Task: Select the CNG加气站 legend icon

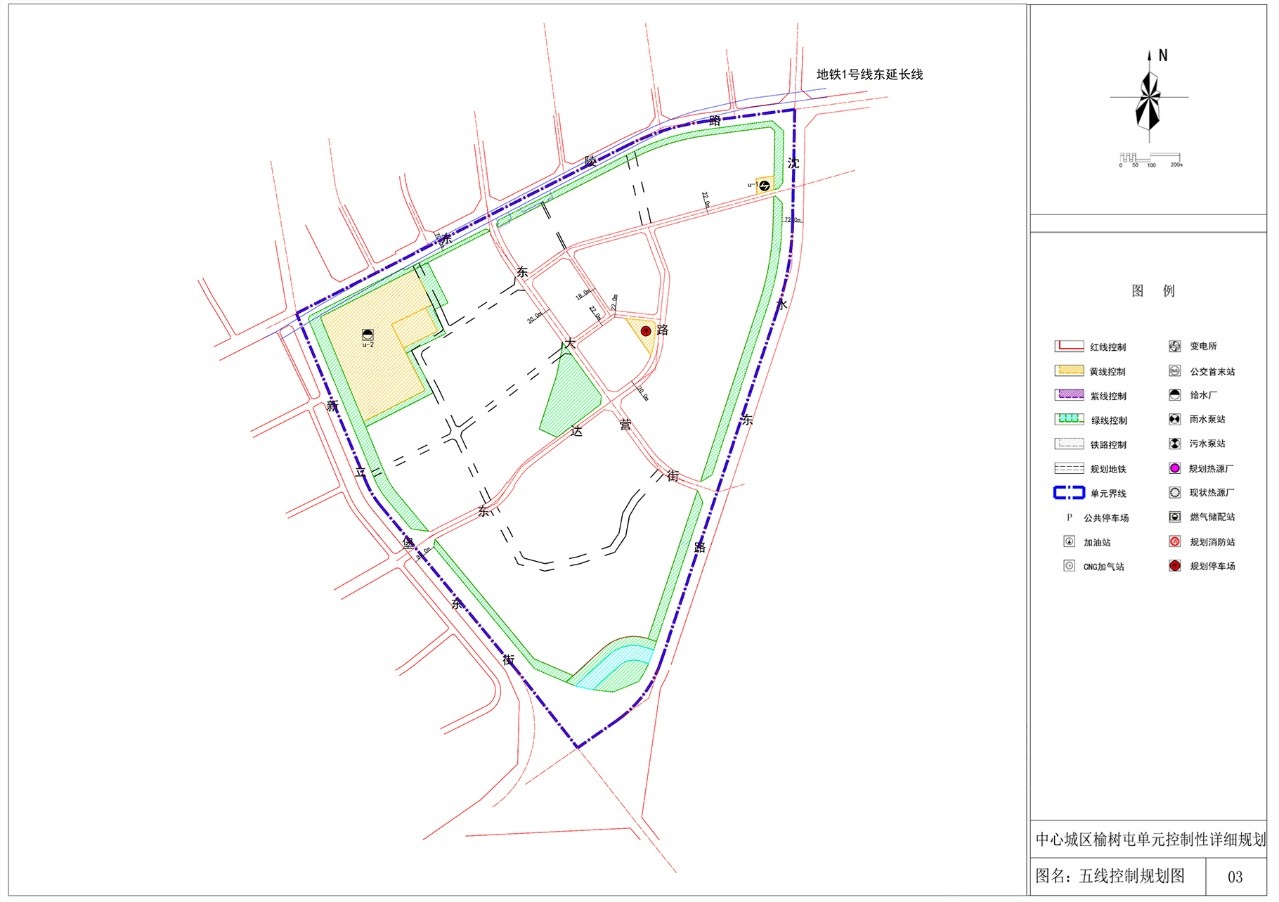Action: click(x=1069, y=566)
